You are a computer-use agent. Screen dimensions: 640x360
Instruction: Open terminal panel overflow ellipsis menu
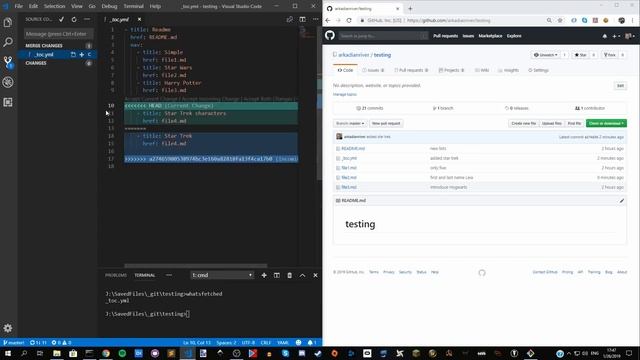[x=169, y=275]
